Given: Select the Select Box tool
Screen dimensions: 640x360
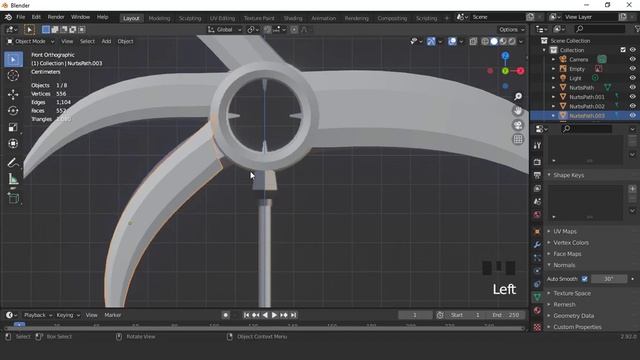Looking at the screenshot, I should point(13,60).
